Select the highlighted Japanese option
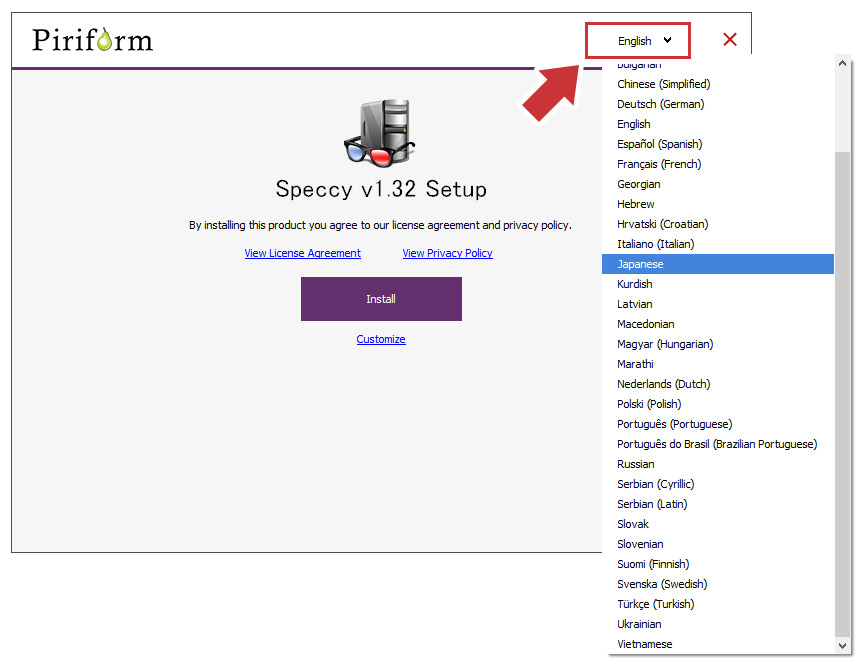Image resolution: width=864 pixels, height=667 pixels. point(718,264)
